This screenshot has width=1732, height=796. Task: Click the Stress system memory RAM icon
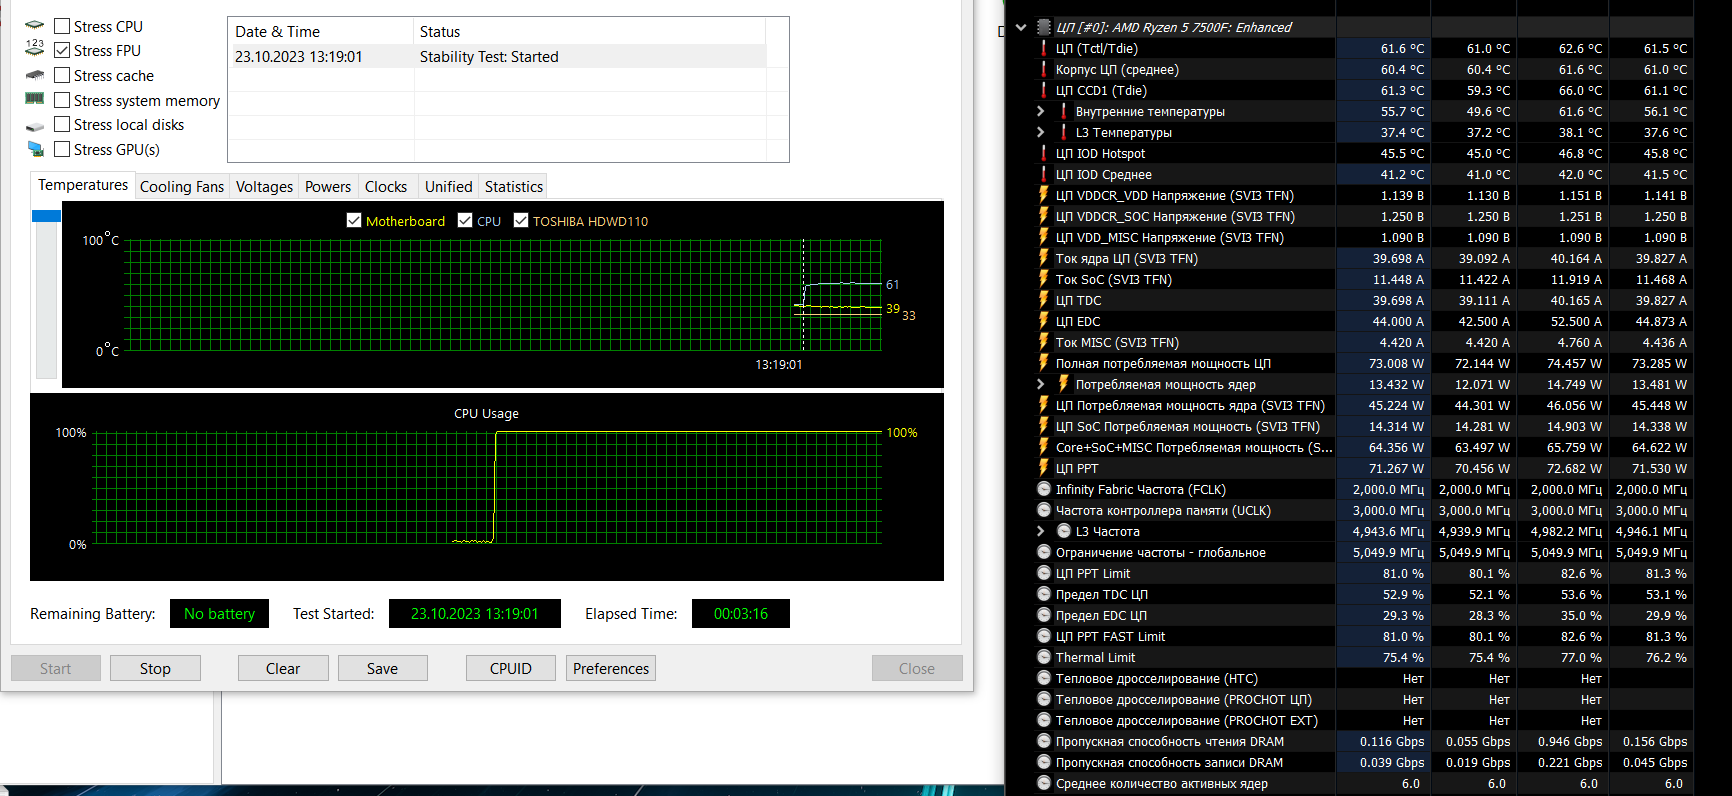pyautogui.click(x=35, y=99)
